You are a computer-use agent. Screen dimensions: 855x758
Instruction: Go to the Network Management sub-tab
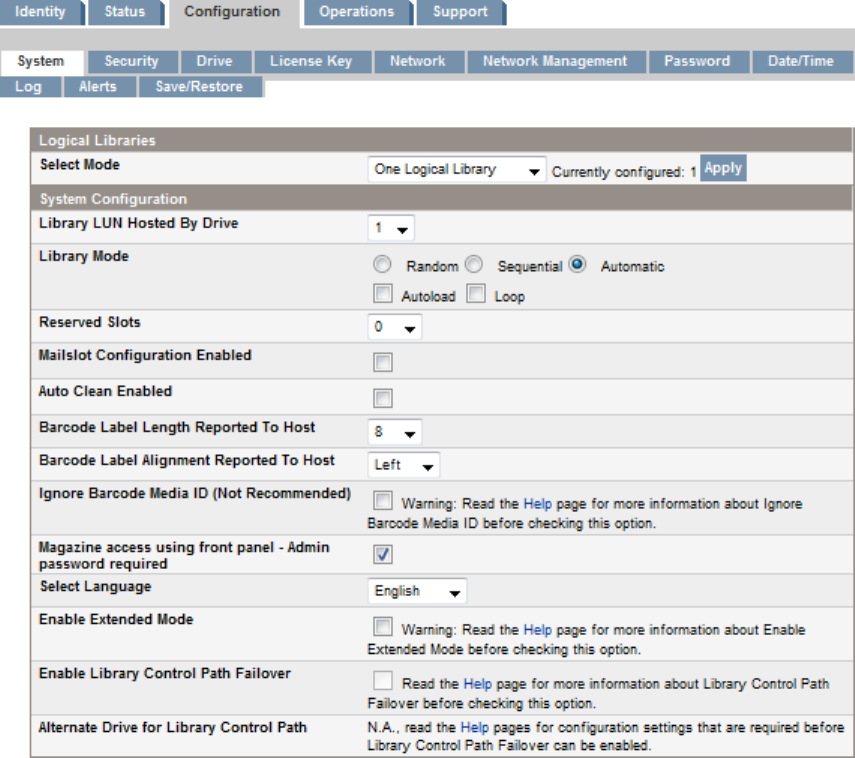tap(555, 61)
